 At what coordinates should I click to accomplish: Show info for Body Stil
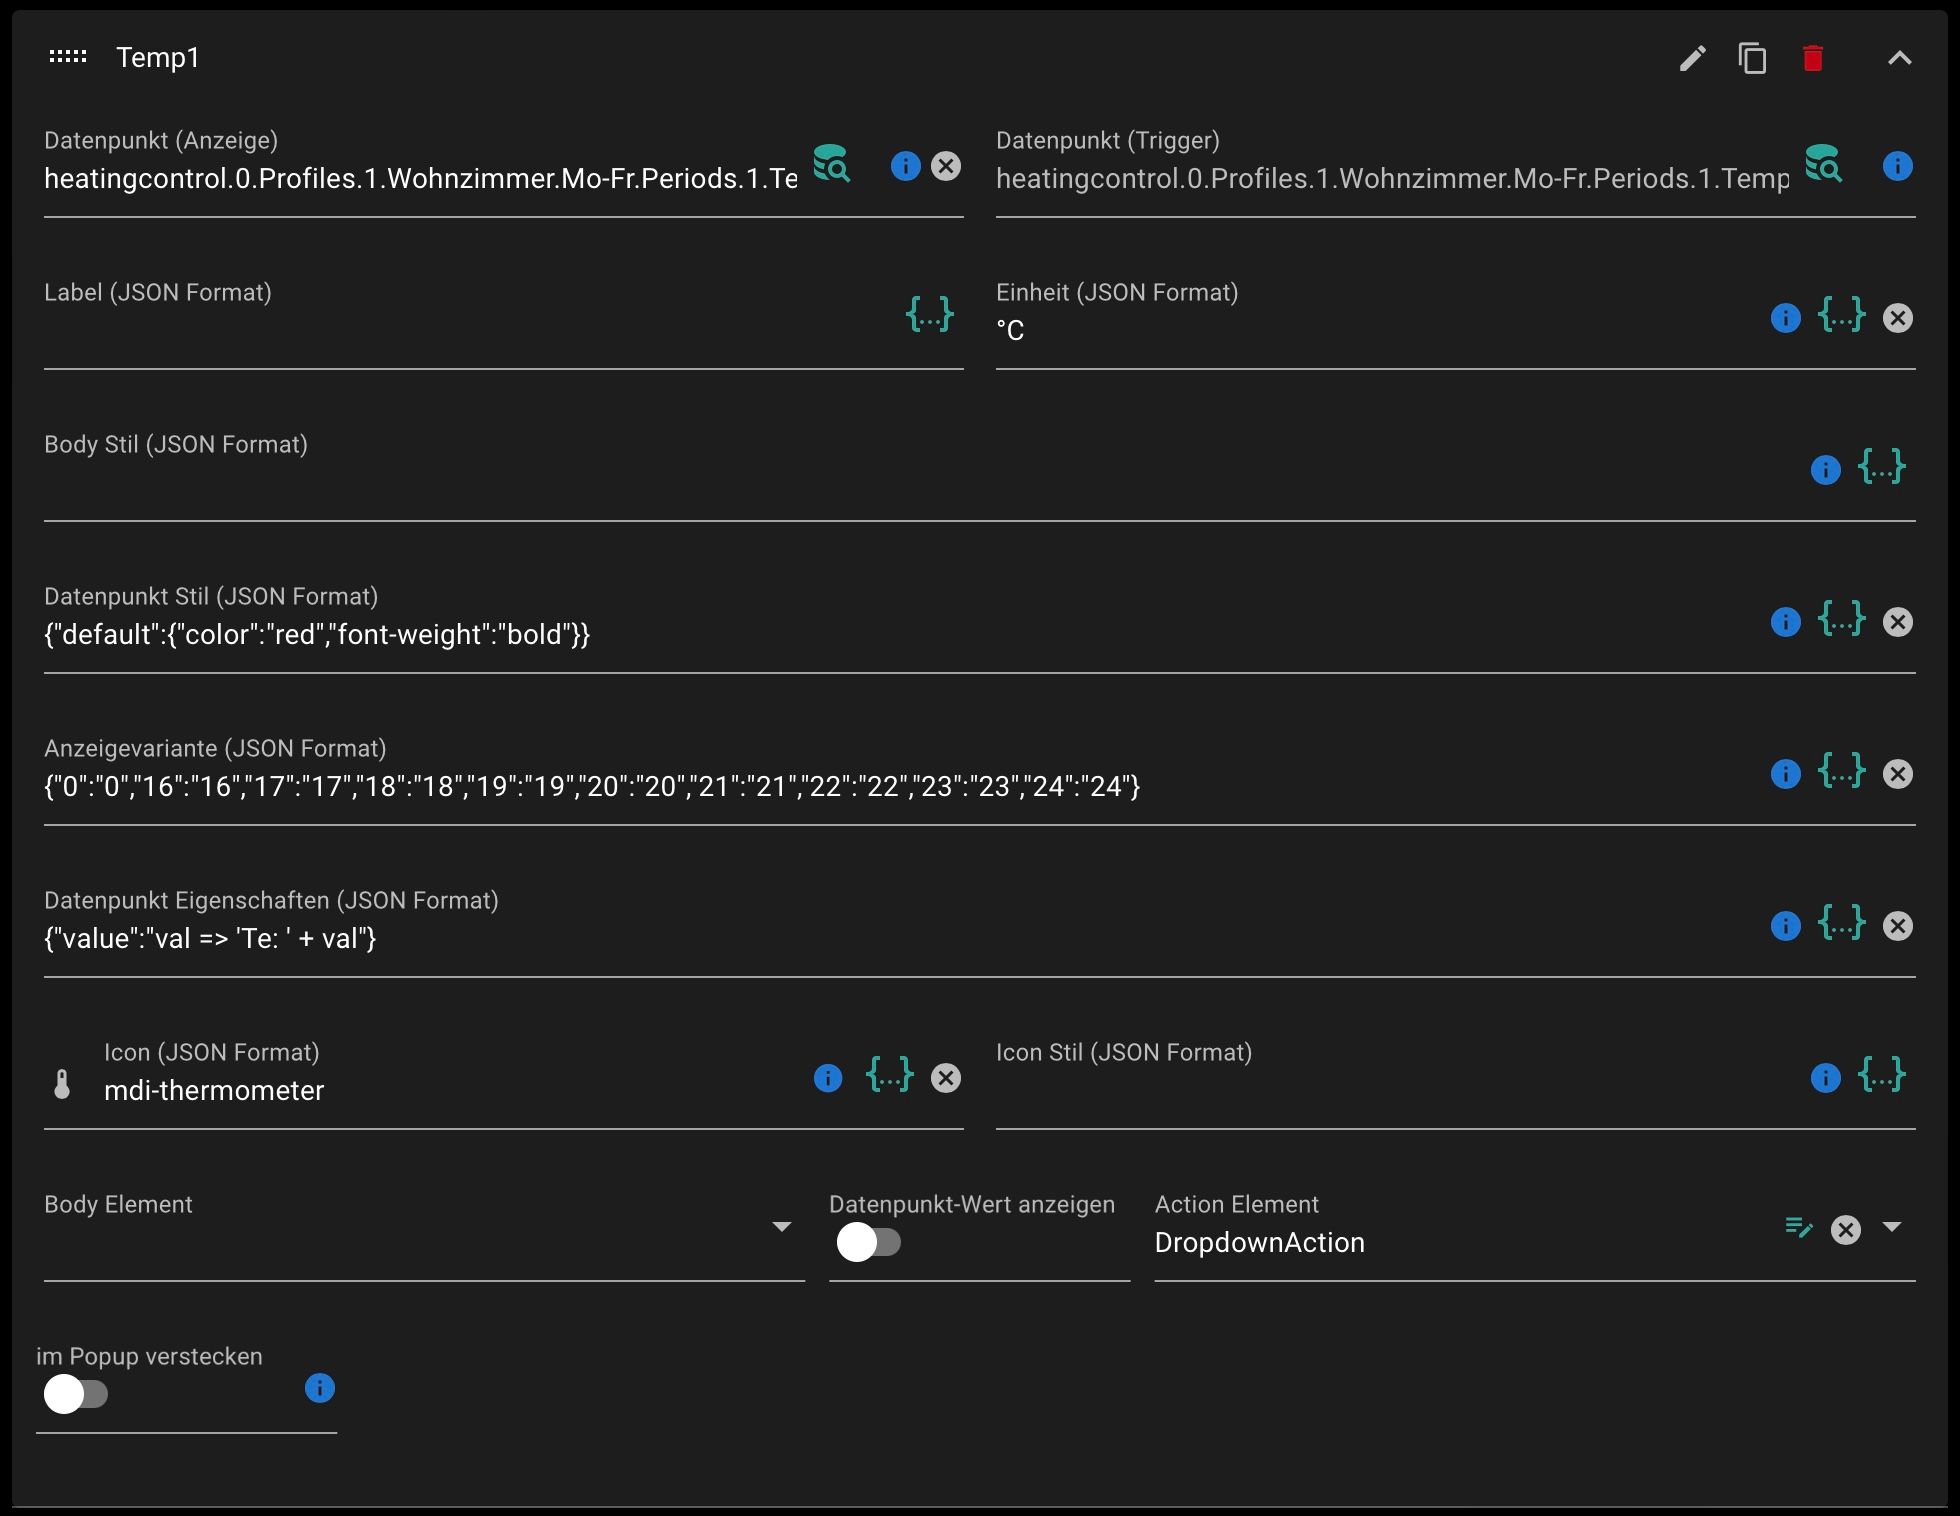[1825, 470]
